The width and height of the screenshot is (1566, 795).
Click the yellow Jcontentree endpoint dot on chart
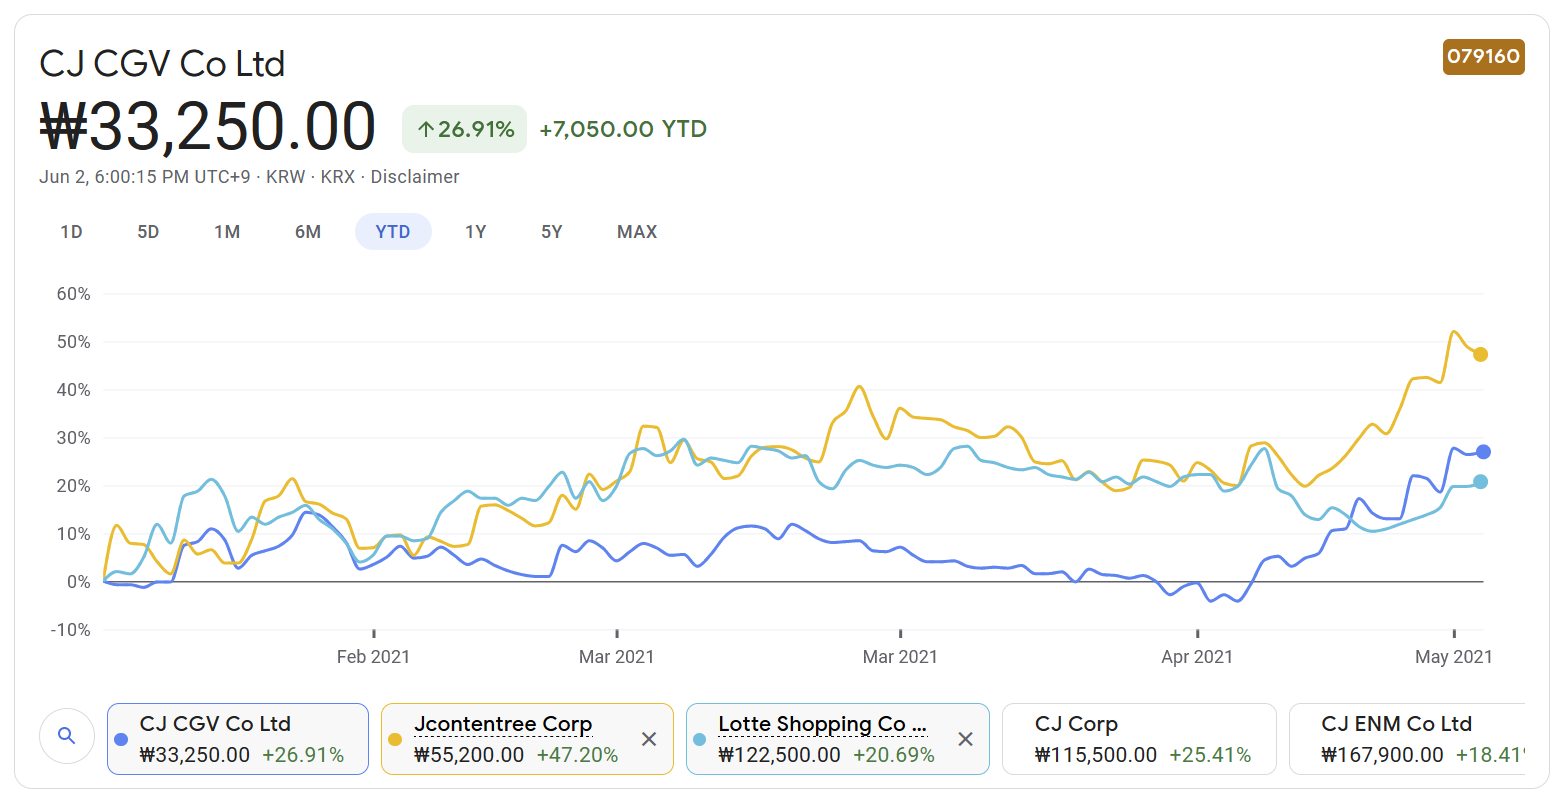1480,354
